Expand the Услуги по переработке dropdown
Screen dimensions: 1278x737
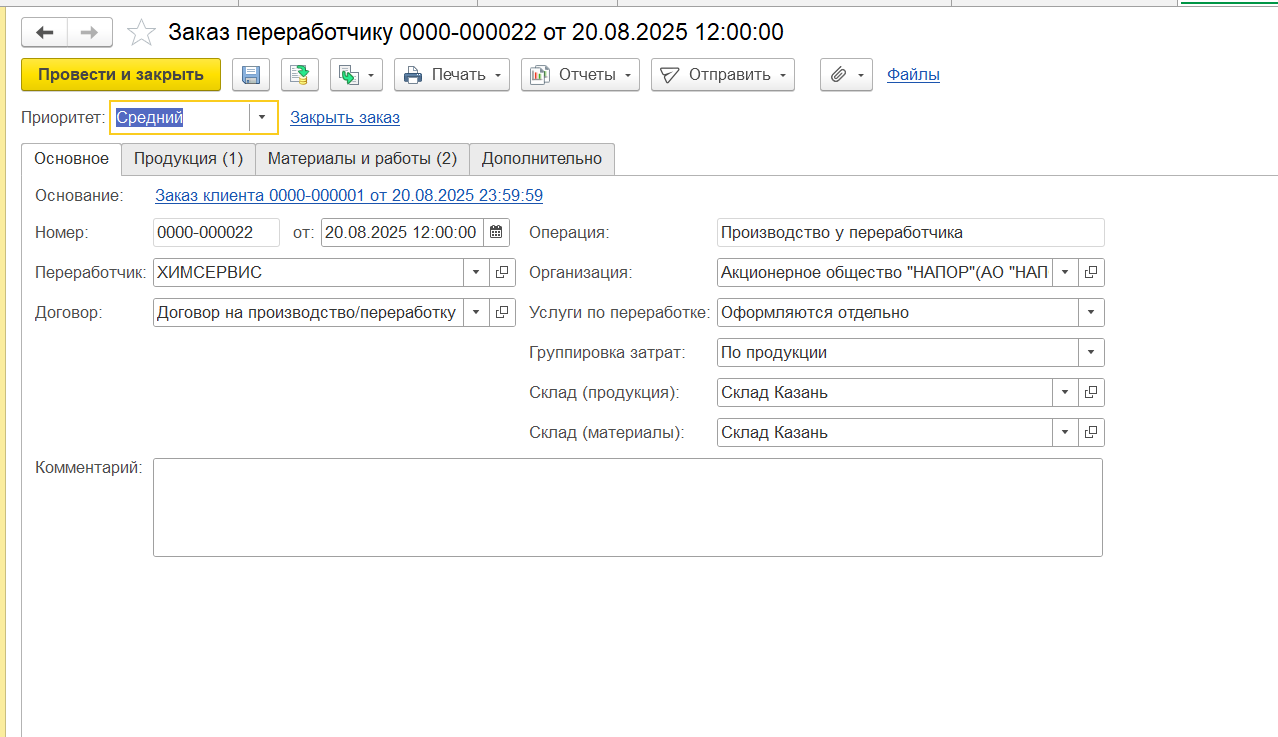pos(1090,313)
